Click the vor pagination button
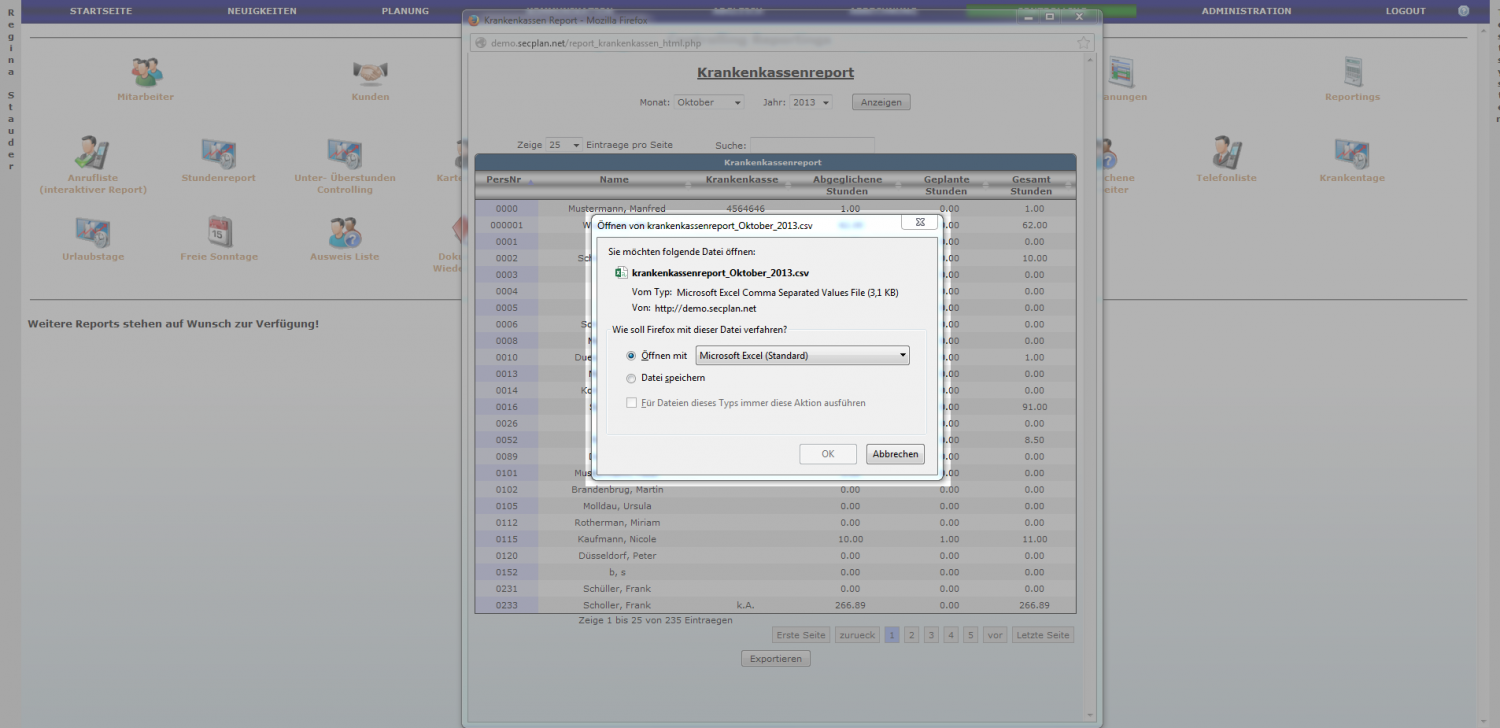Image resolution: width=1500 pixels, height=728 pixels. click(995, 635)
